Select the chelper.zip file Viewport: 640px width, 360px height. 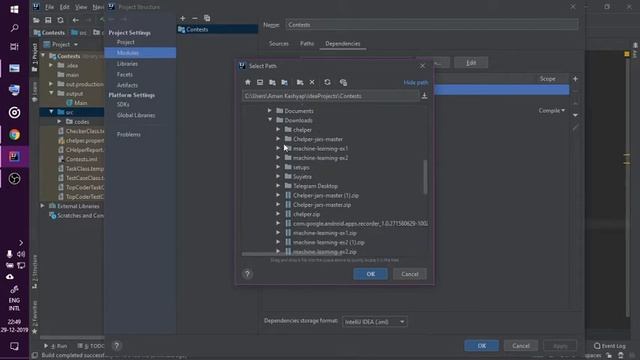click(306, 214)
